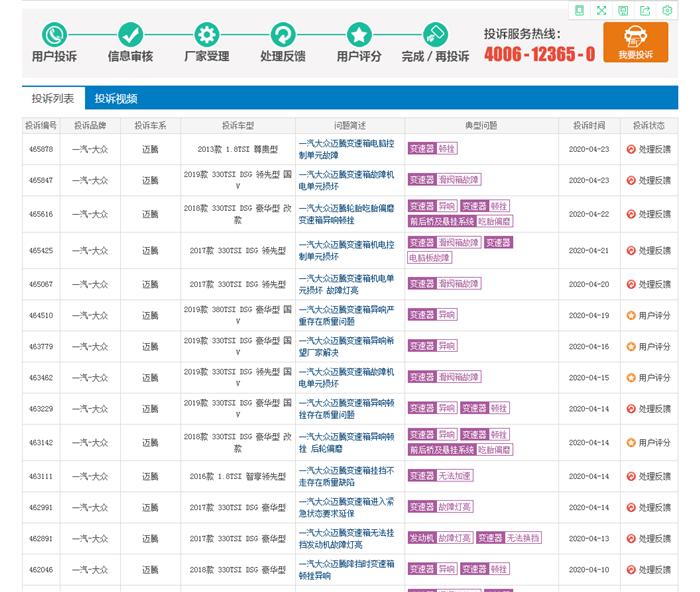Image resolution: width=700 pixels, height=592 pixels.
Task: Click model text 2013款 1.8TSI 尊贵型
Action: click(238, 149)
